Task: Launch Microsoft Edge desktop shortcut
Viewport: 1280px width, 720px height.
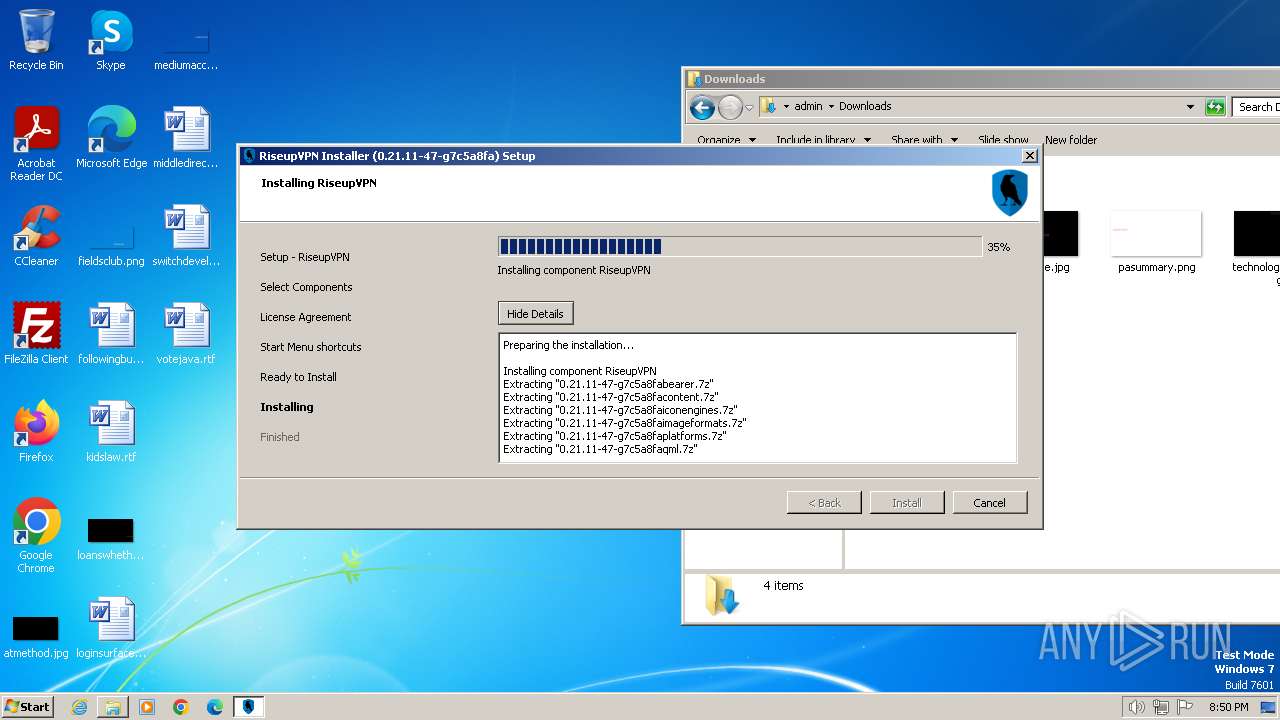Action: (111, 137)
